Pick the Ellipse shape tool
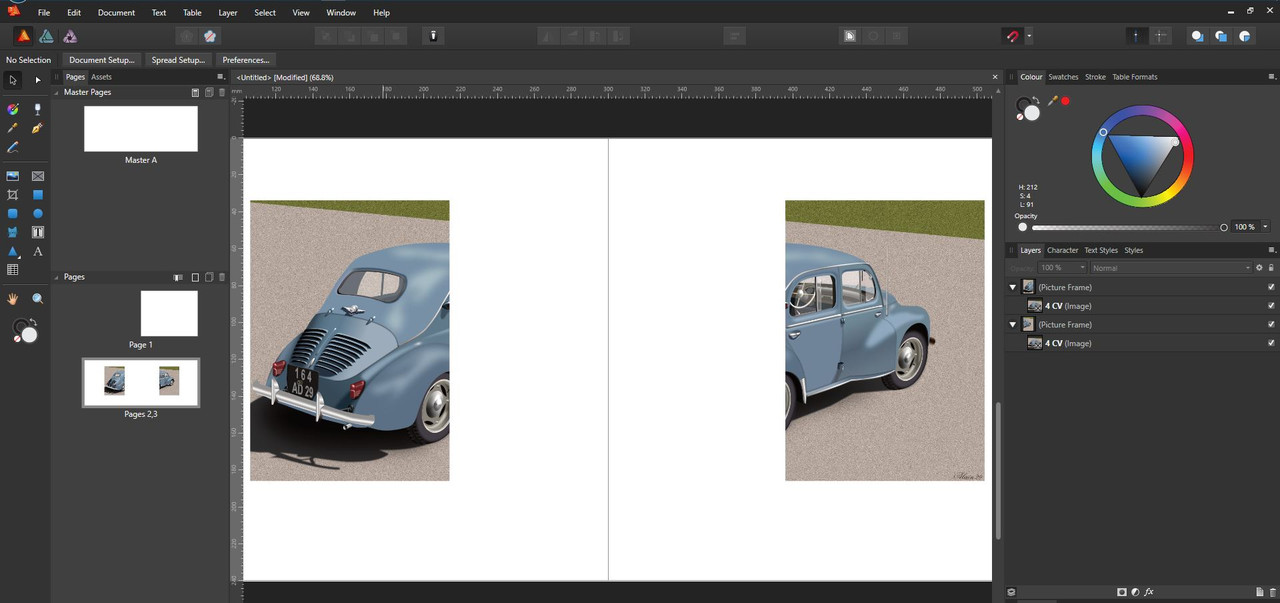1280x603 pixels. (x=38, y=214)
